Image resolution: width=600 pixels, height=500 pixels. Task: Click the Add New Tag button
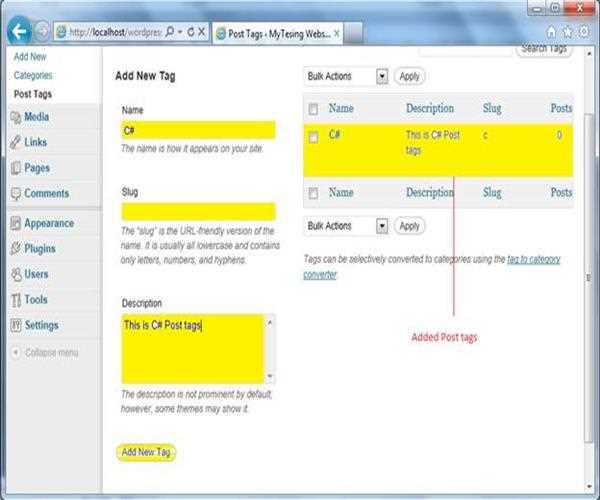click(147, 452)
